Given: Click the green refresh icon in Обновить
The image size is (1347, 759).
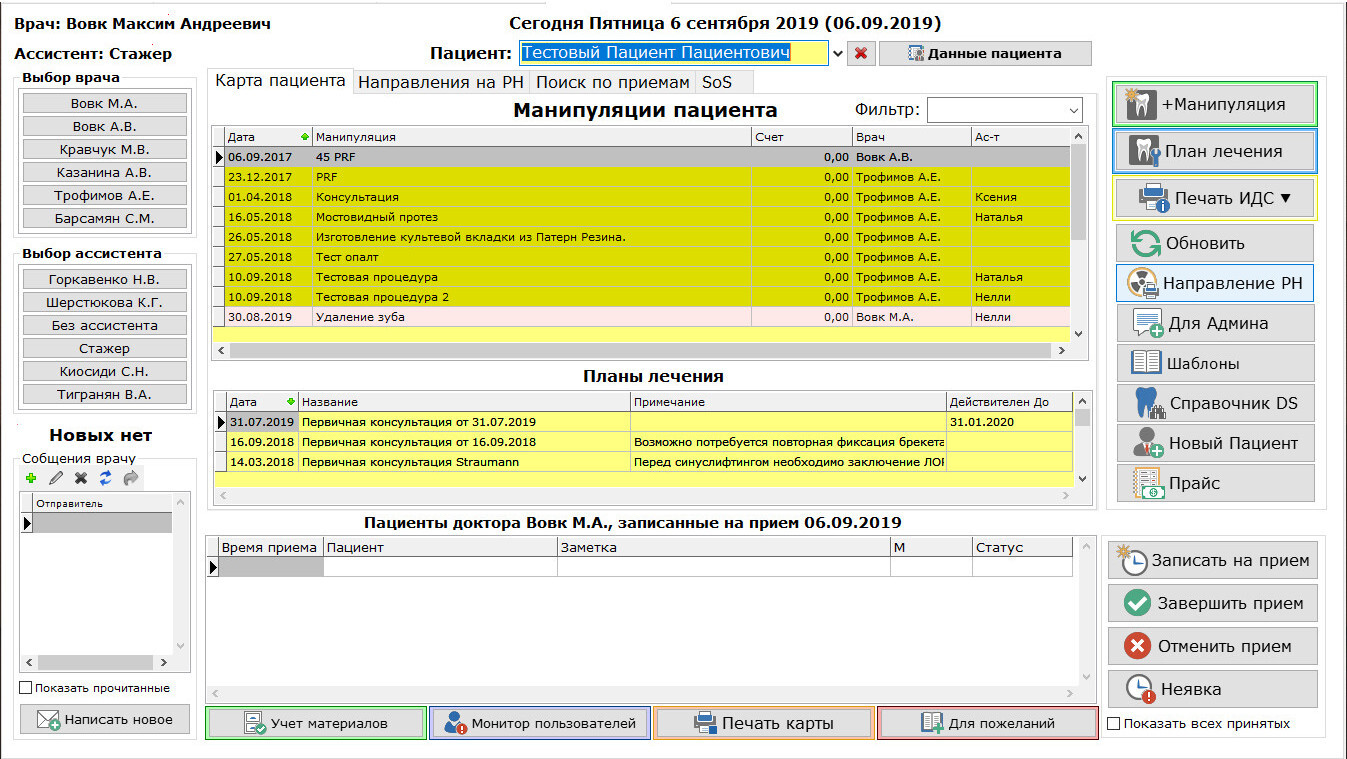Looking at the screenshot, I should coord(1145,243).
